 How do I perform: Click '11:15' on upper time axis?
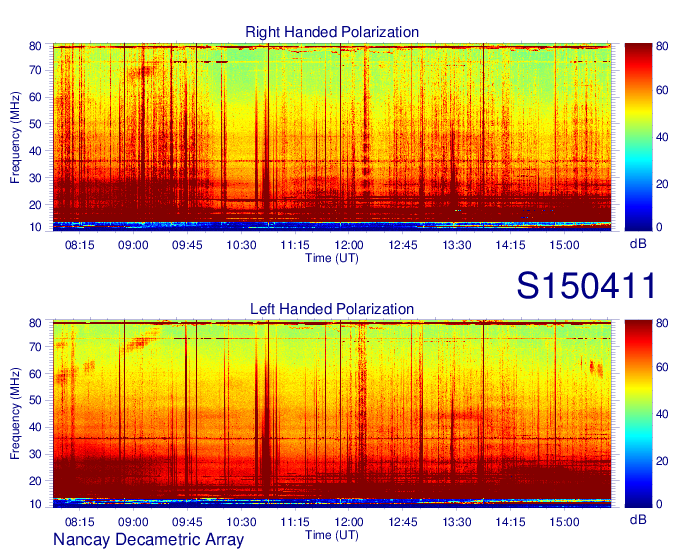point(295,245)
